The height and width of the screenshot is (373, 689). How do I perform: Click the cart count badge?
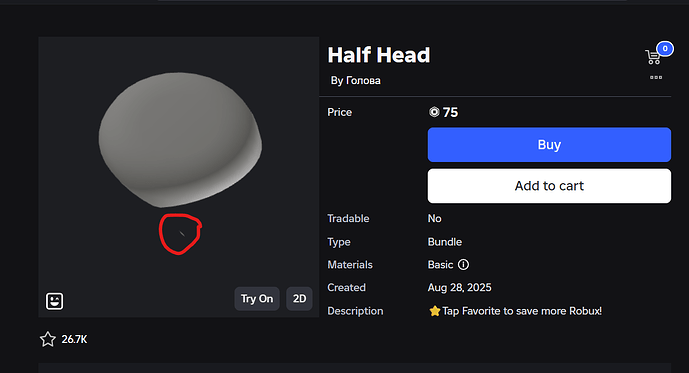pyautogui.click(x=665, y=49)
